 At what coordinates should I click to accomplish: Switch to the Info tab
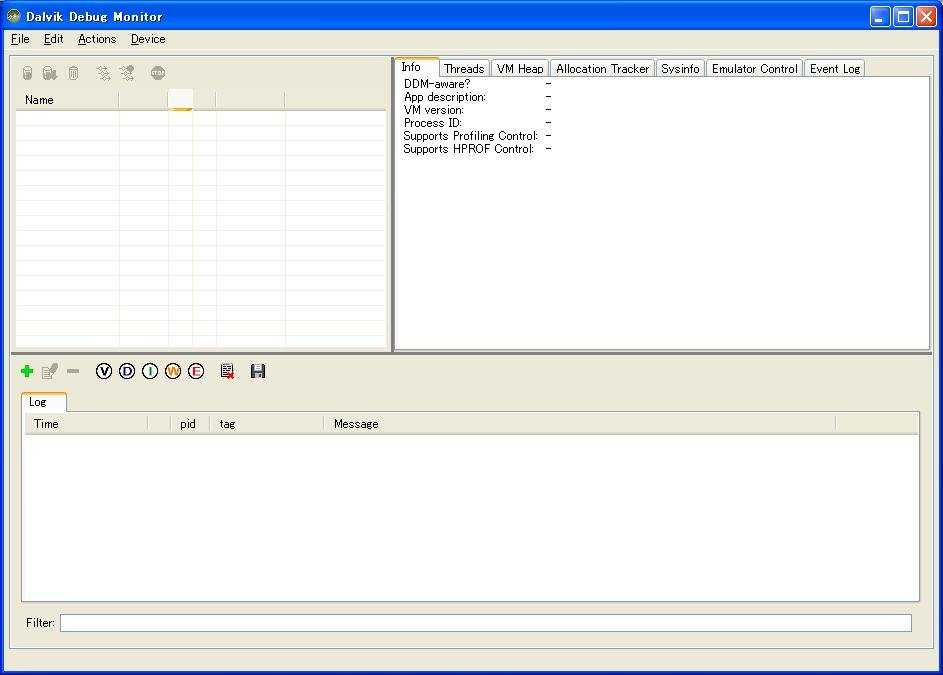click(416, 67)
